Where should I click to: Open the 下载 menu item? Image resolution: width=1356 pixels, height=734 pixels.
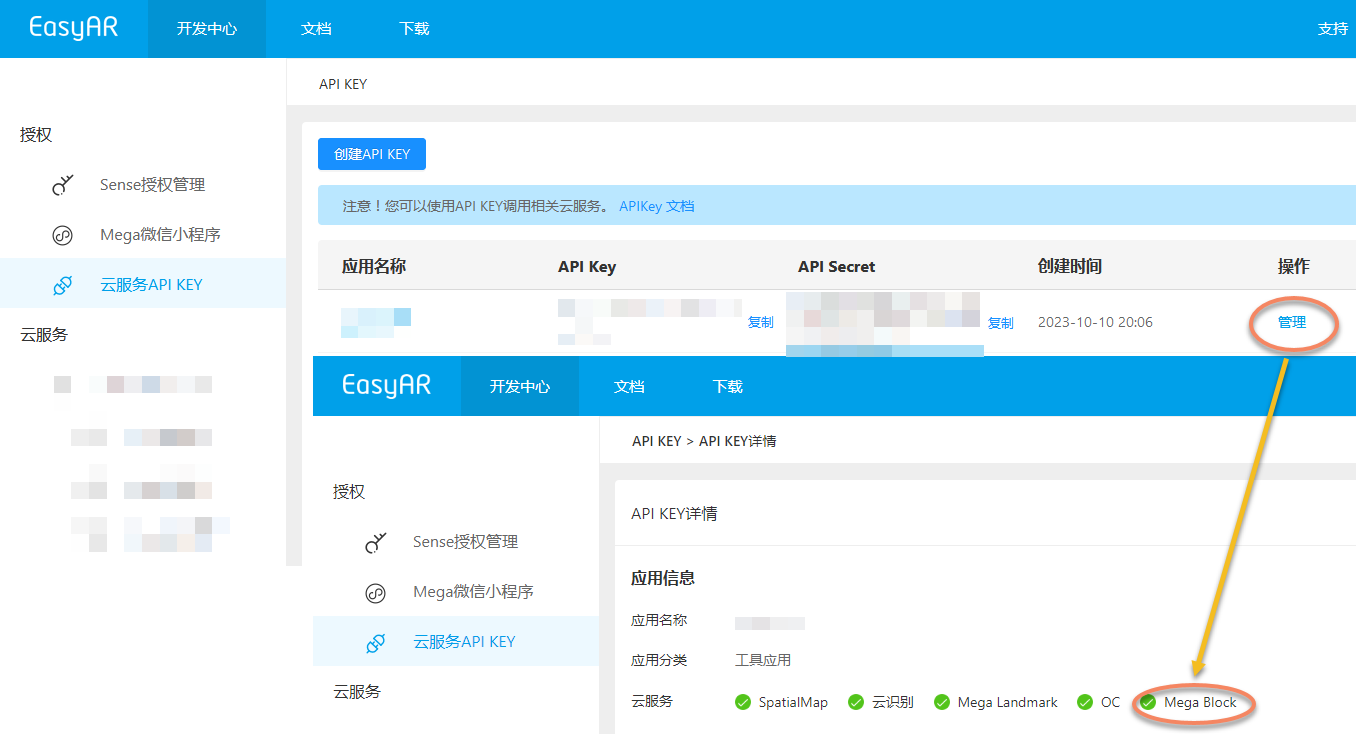coord(413,28)
